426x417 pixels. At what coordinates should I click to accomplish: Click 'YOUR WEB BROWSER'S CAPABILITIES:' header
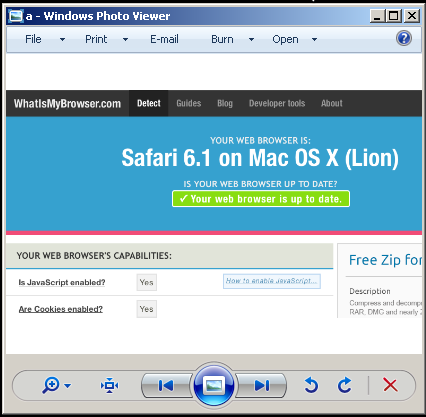pos(94,256)
